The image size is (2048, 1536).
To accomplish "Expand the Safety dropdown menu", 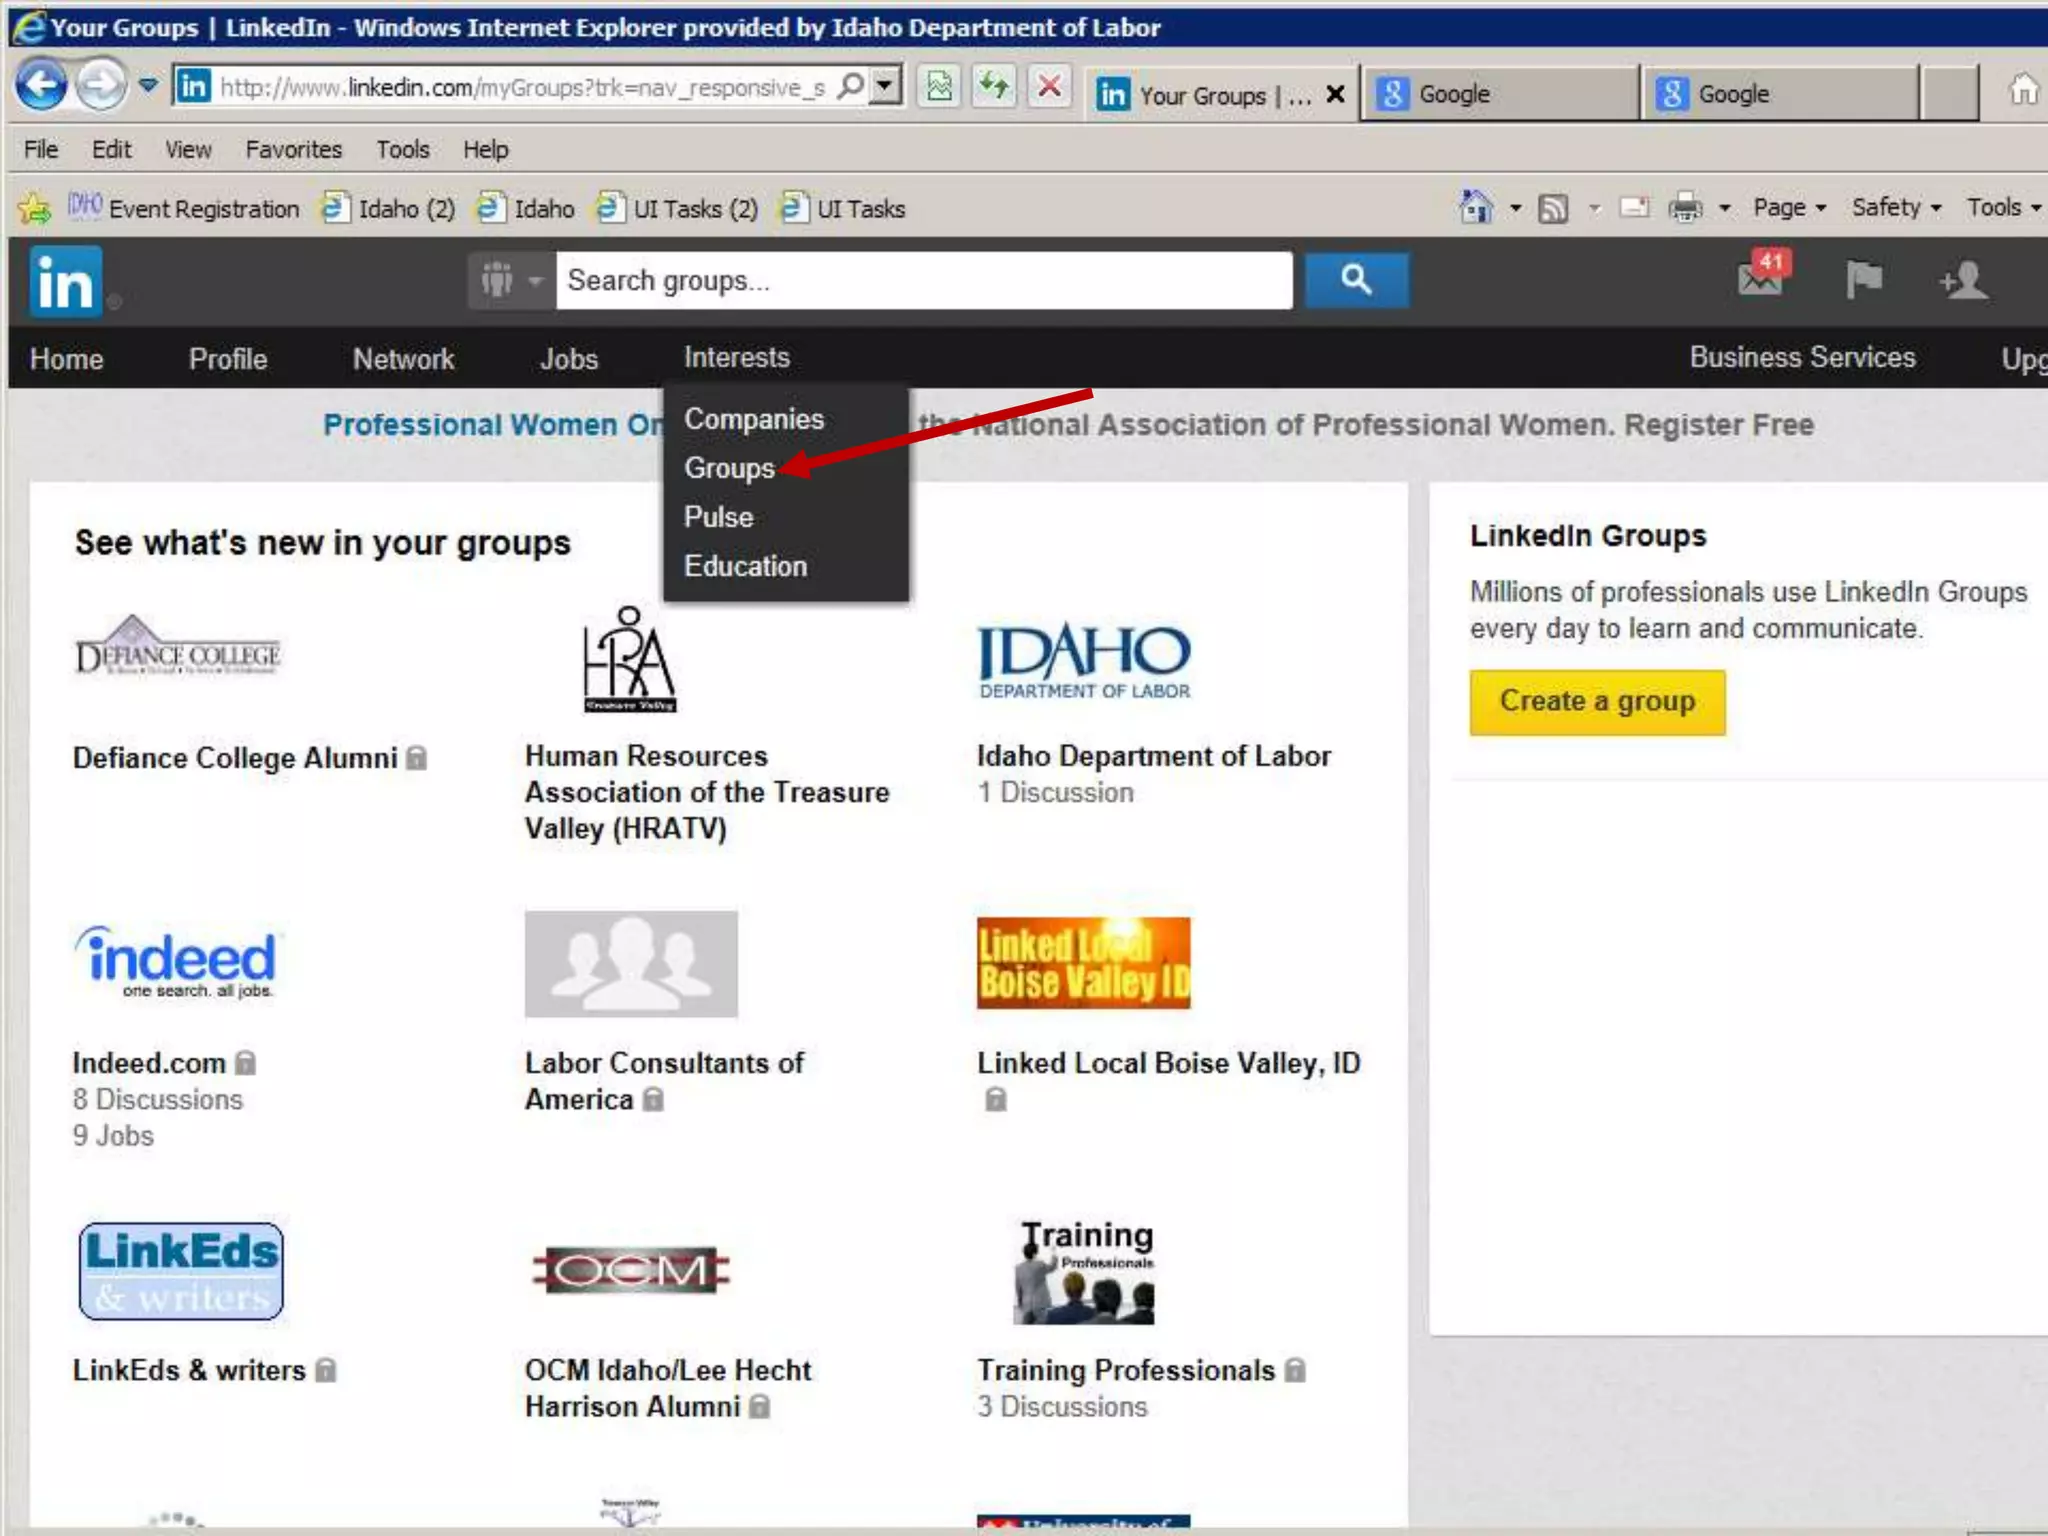I will [1895, 208].
